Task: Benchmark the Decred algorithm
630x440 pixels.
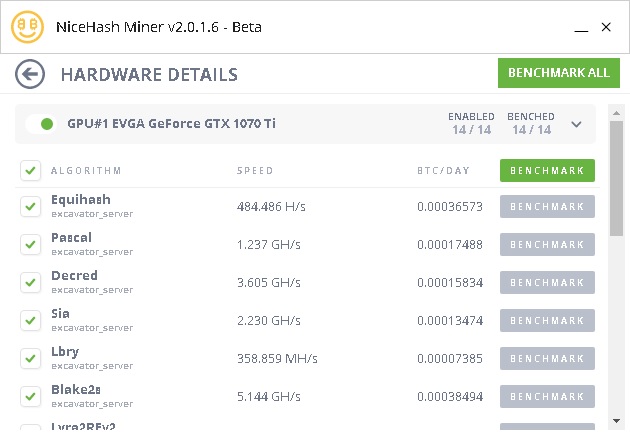Action: tap(547, 282)
